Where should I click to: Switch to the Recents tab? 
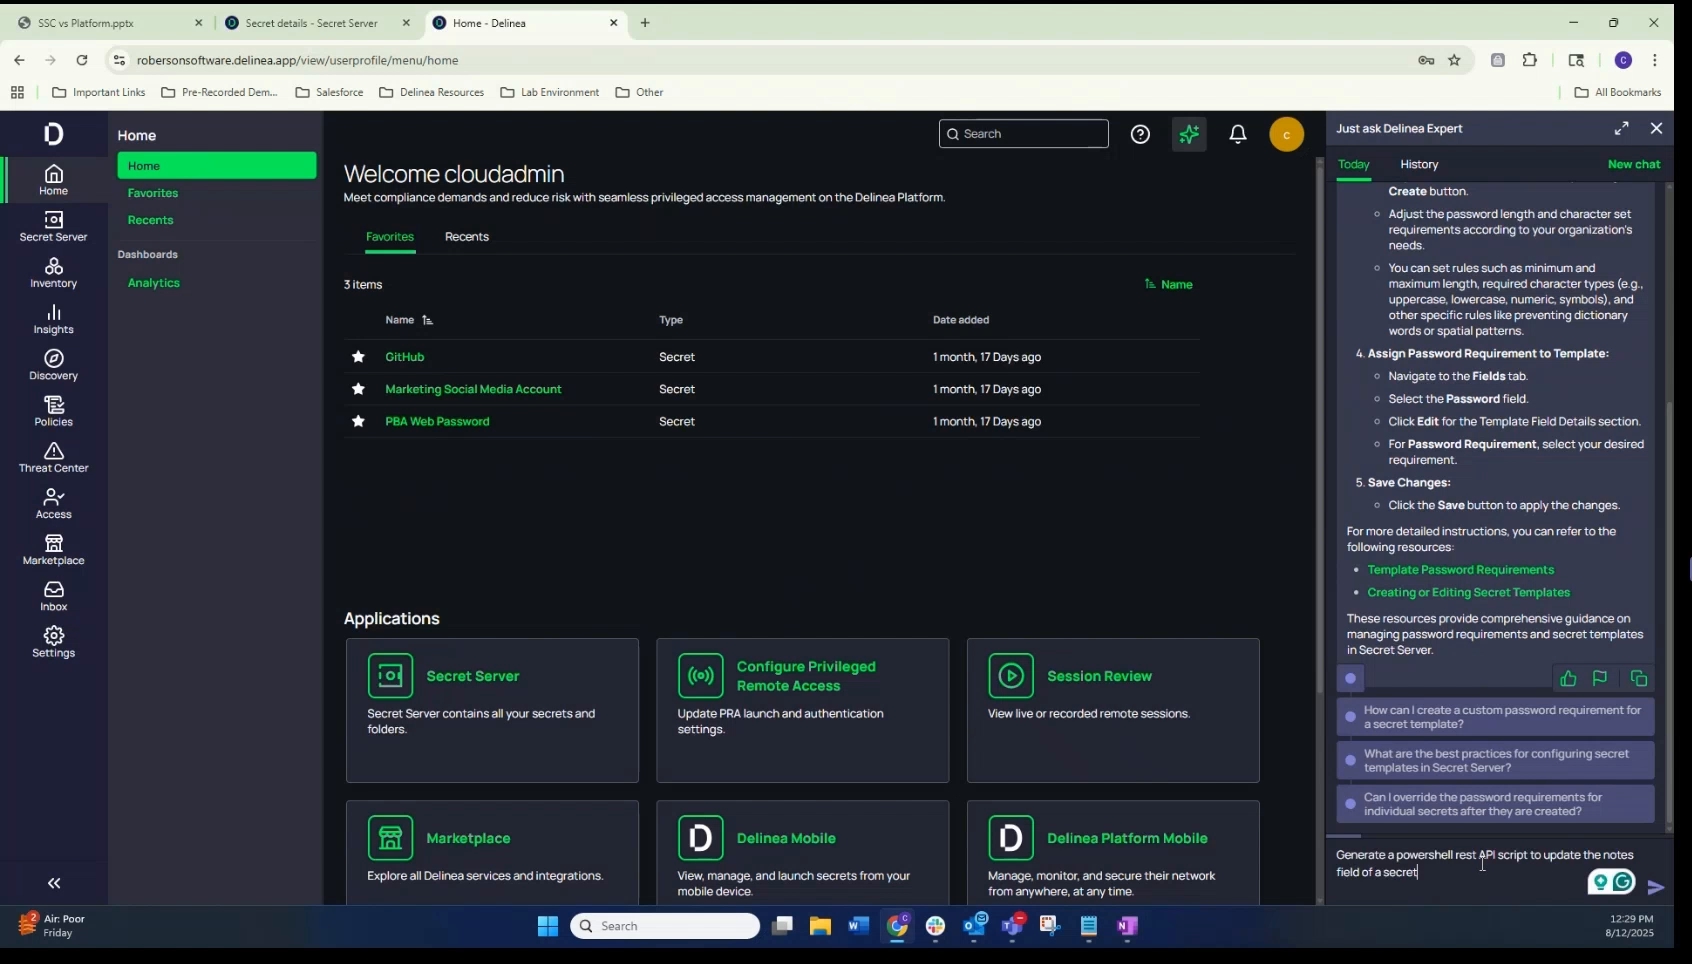tap(467, 237)
